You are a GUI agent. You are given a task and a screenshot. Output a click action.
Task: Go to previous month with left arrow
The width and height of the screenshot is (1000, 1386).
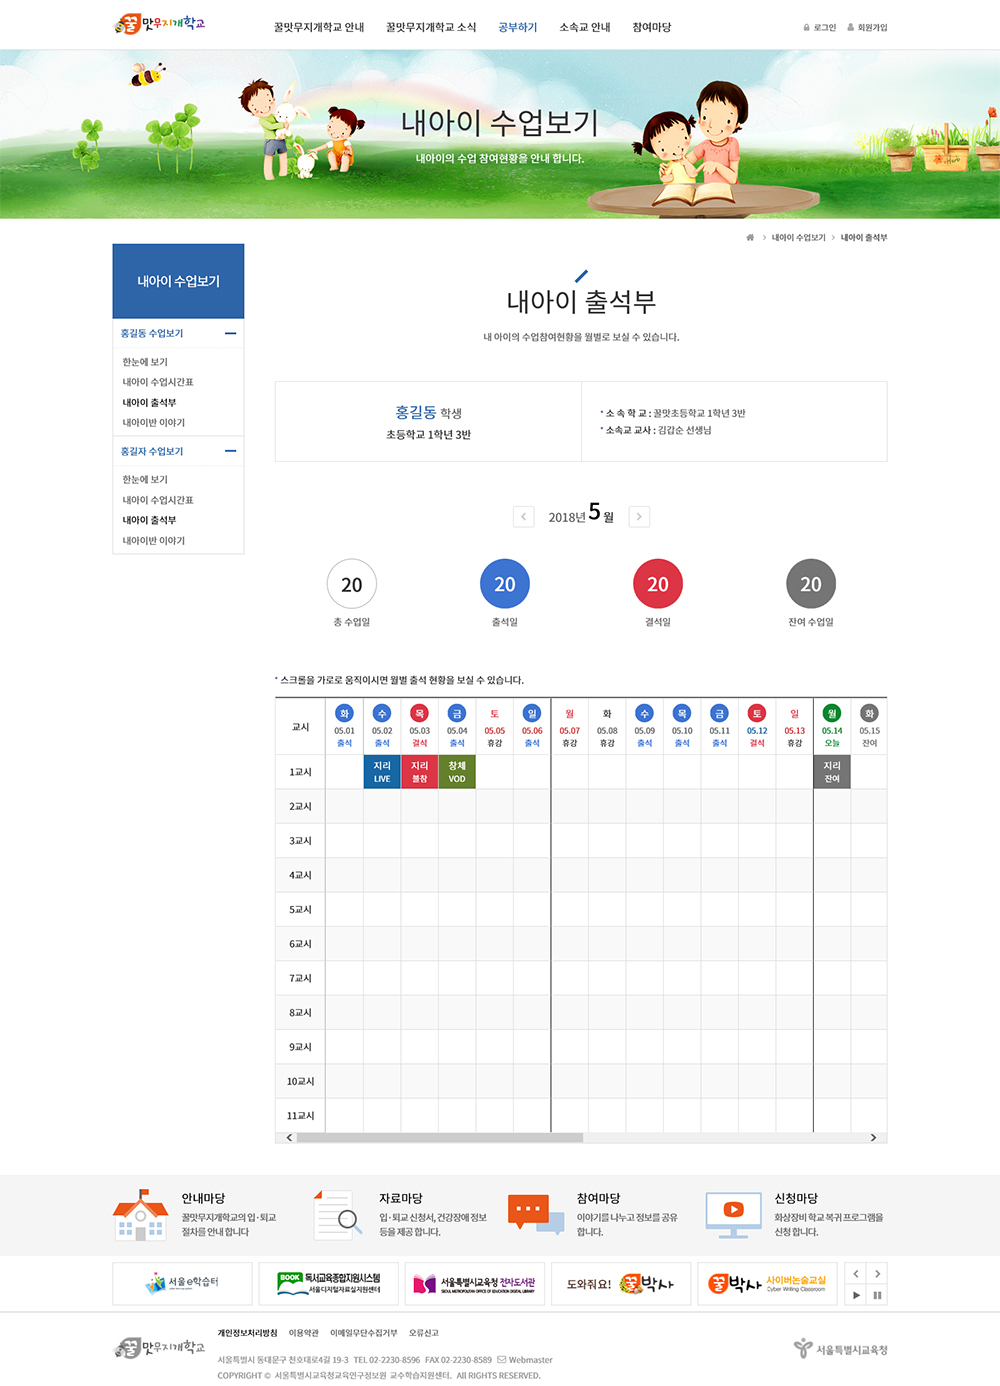click(x=523, y=517)
